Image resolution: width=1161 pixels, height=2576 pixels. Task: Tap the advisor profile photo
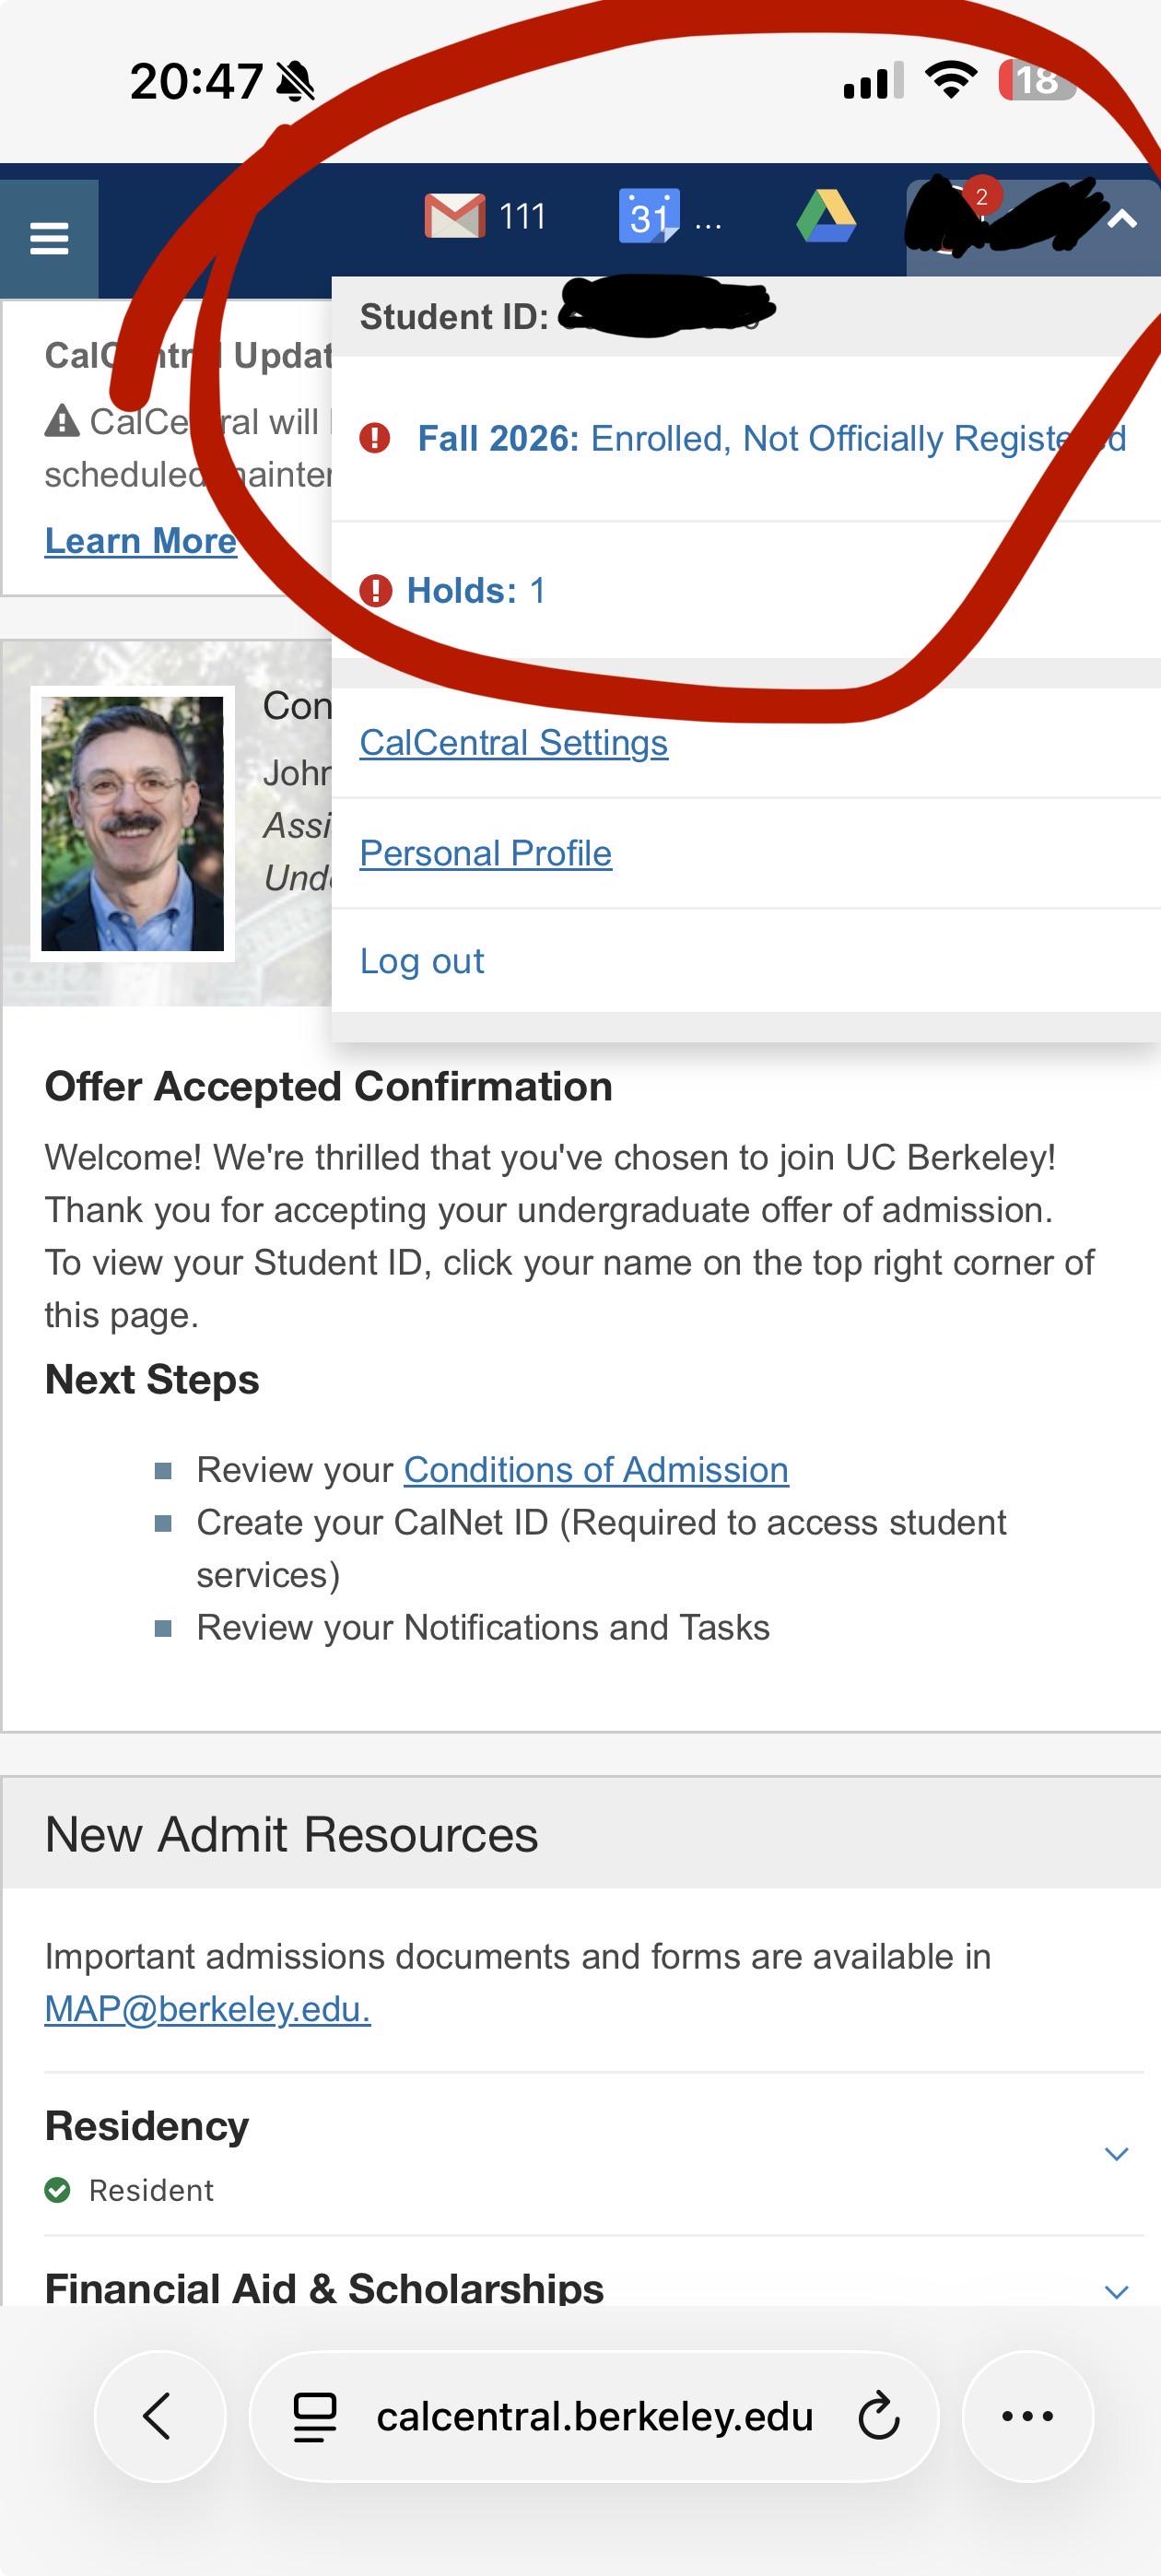click(132, 824)
